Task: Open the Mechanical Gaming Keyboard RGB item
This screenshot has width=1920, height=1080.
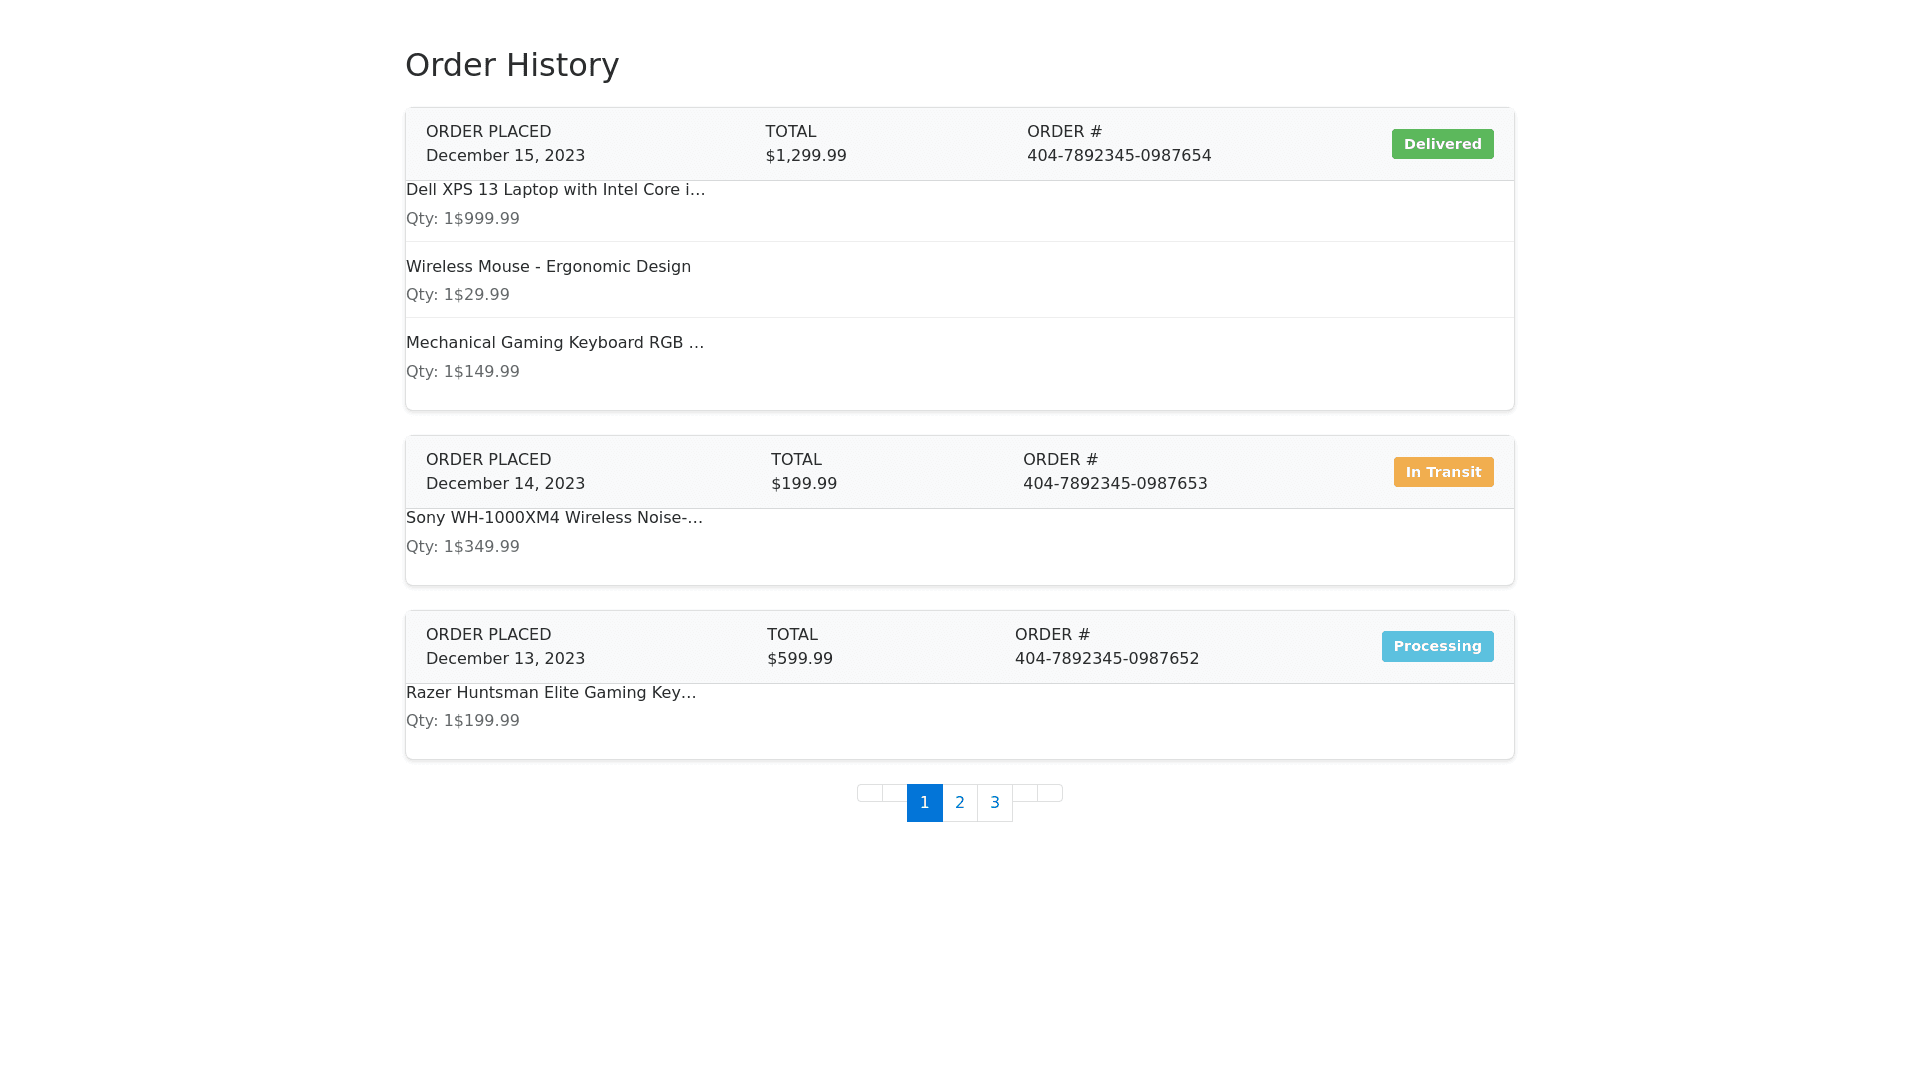Action: (x=555, y=343)
